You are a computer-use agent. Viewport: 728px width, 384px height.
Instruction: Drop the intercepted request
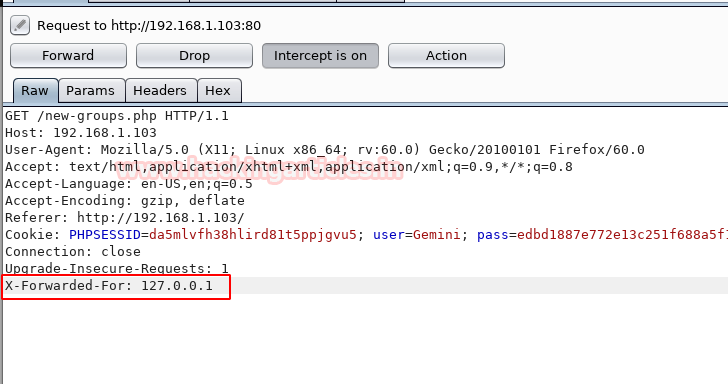(194, 56)
